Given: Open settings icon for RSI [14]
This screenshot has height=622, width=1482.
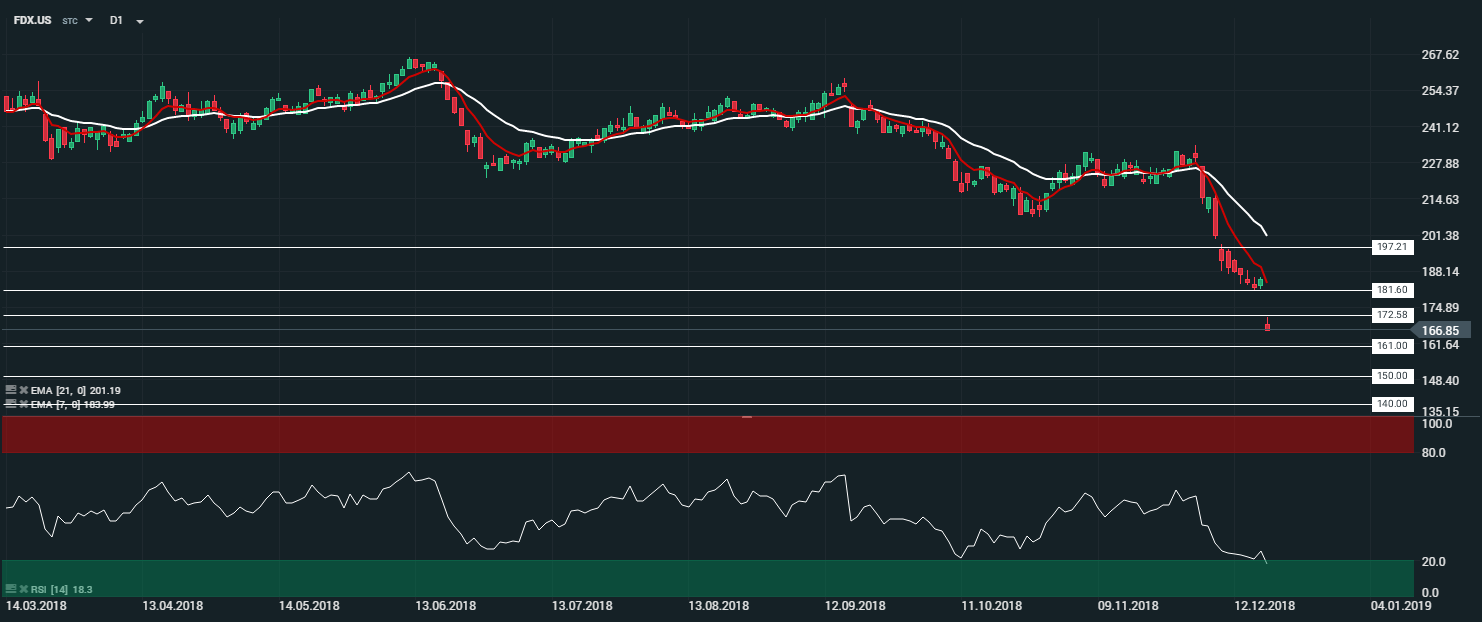Looking at the screenshot, I should pyautogui.click(x=10, y=590).
